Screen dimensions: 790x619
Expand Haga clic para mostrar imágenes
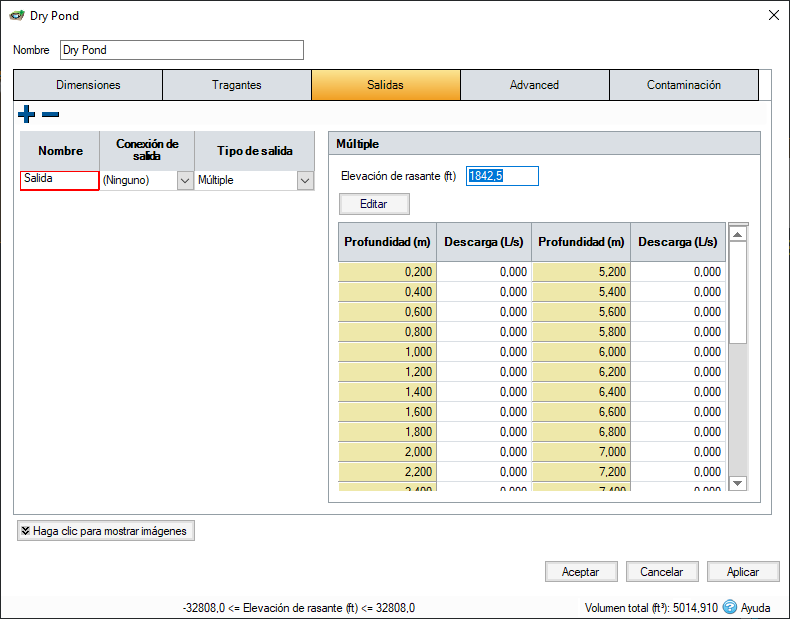click(106, 531)
